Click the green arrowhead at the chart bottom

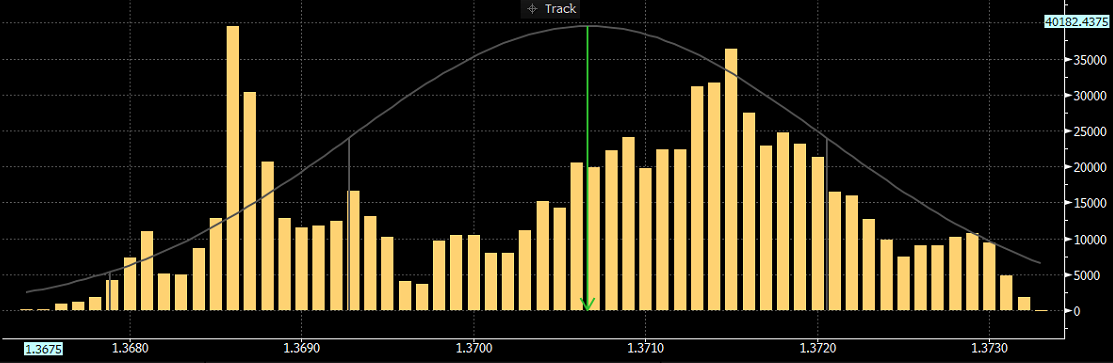coord(587,305)
